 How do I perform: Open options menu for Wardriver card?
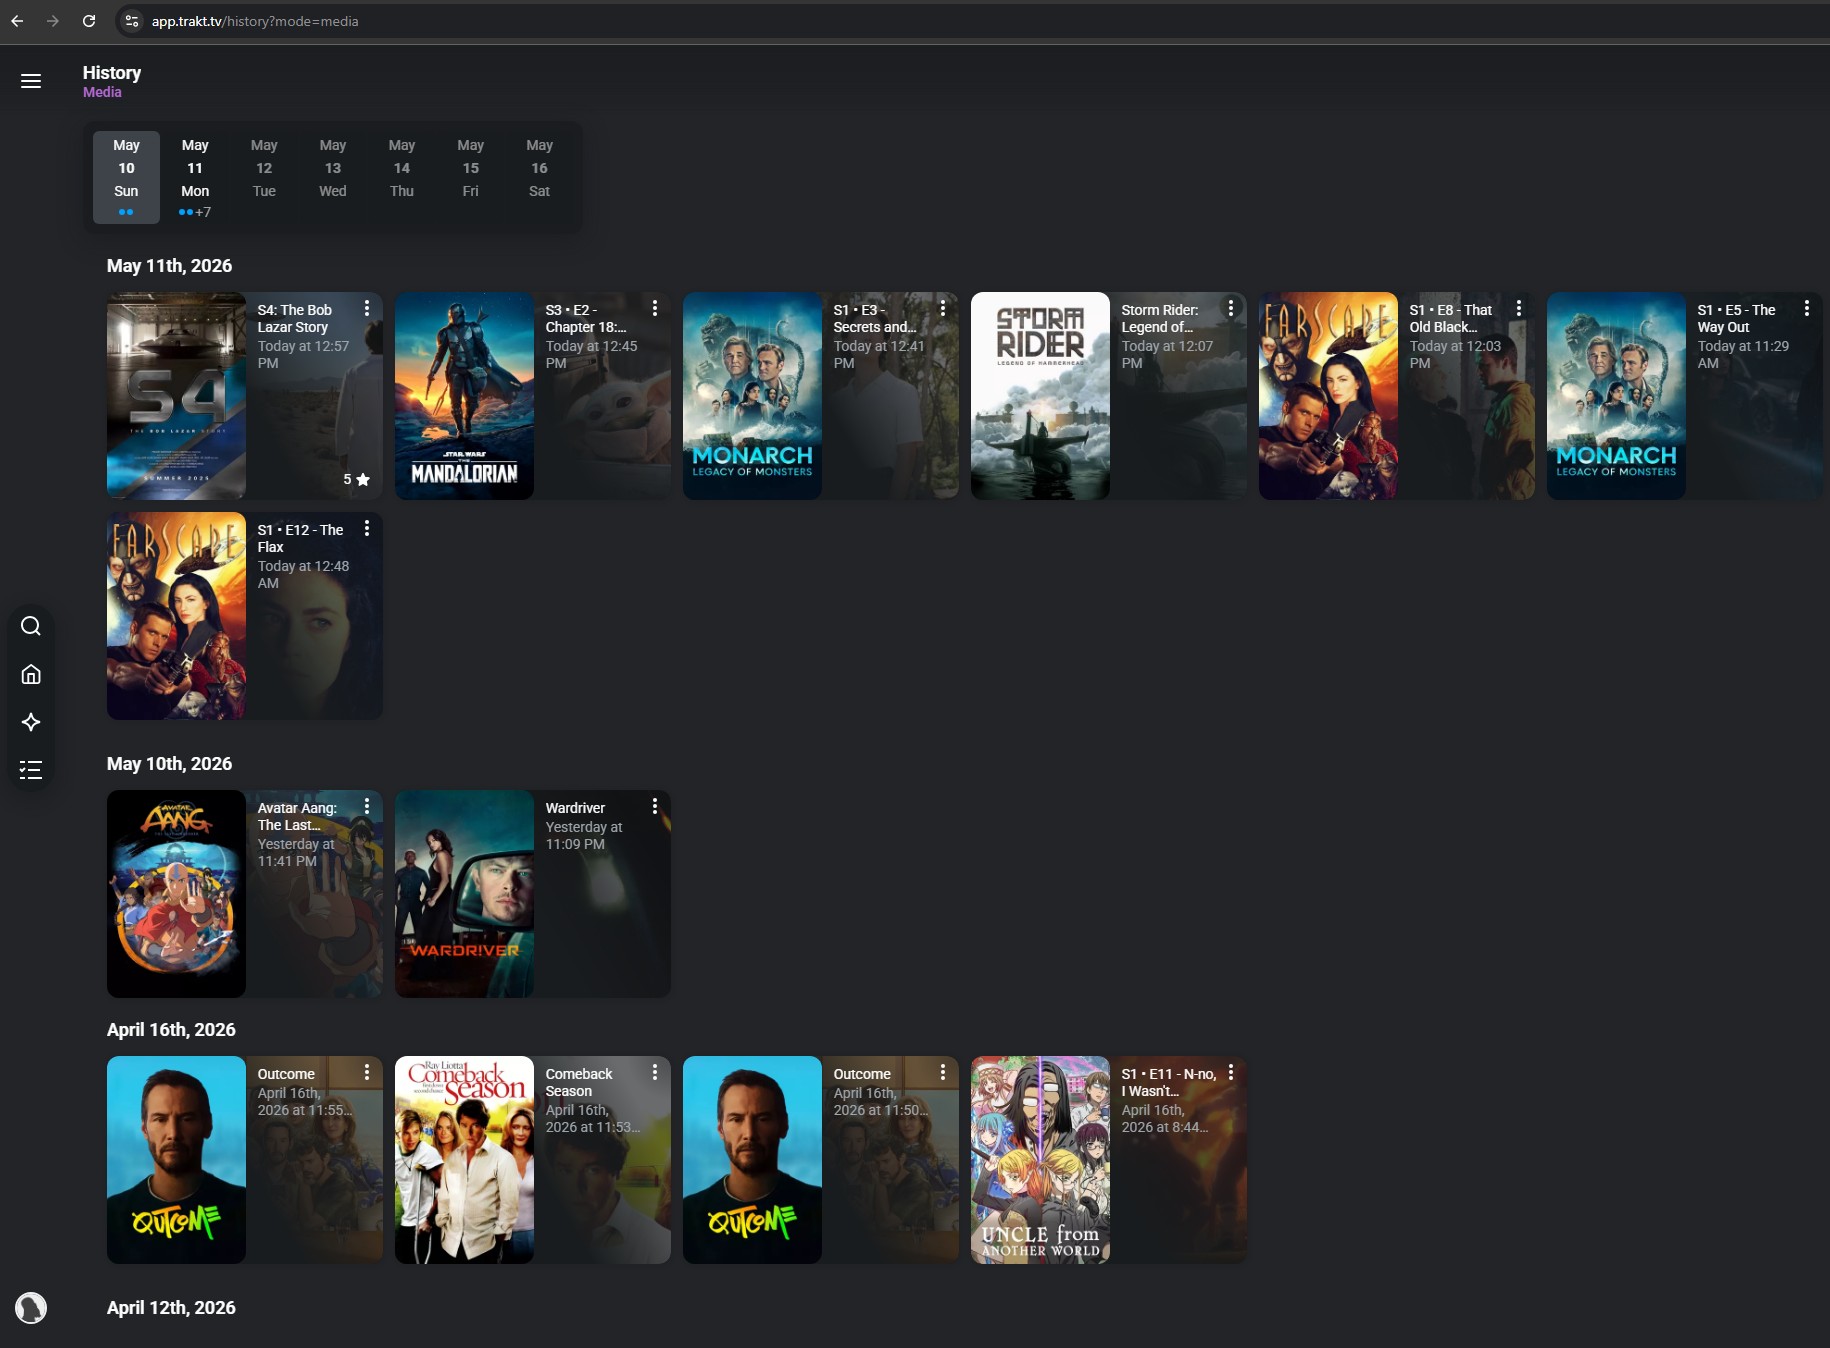pos(655,806)
